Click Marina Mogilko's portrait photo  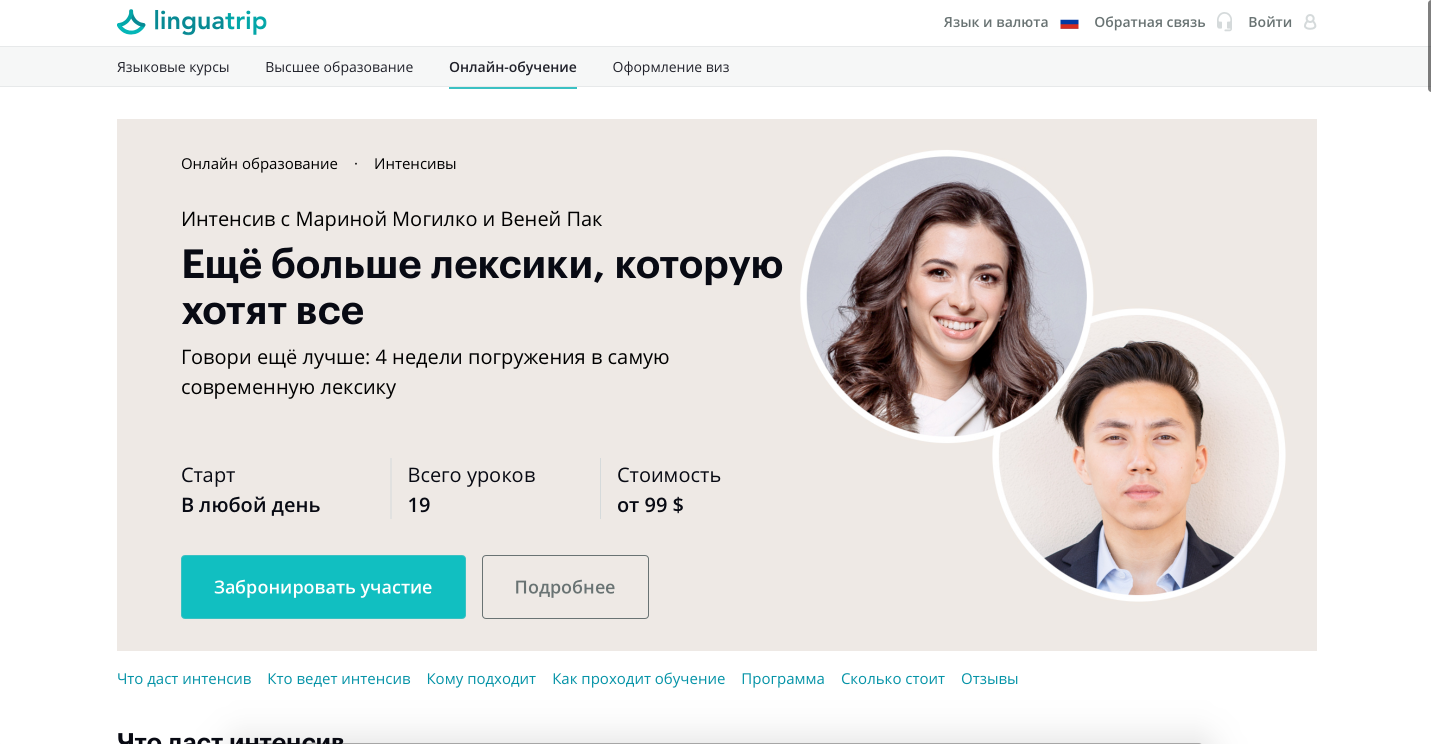point(946,297)
